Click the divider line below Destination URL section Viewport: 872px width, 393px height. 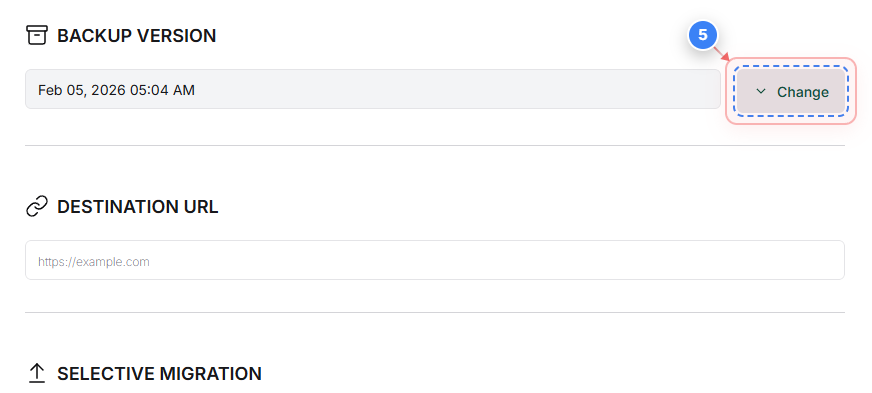pyautogui.click(x=435, y=312)
